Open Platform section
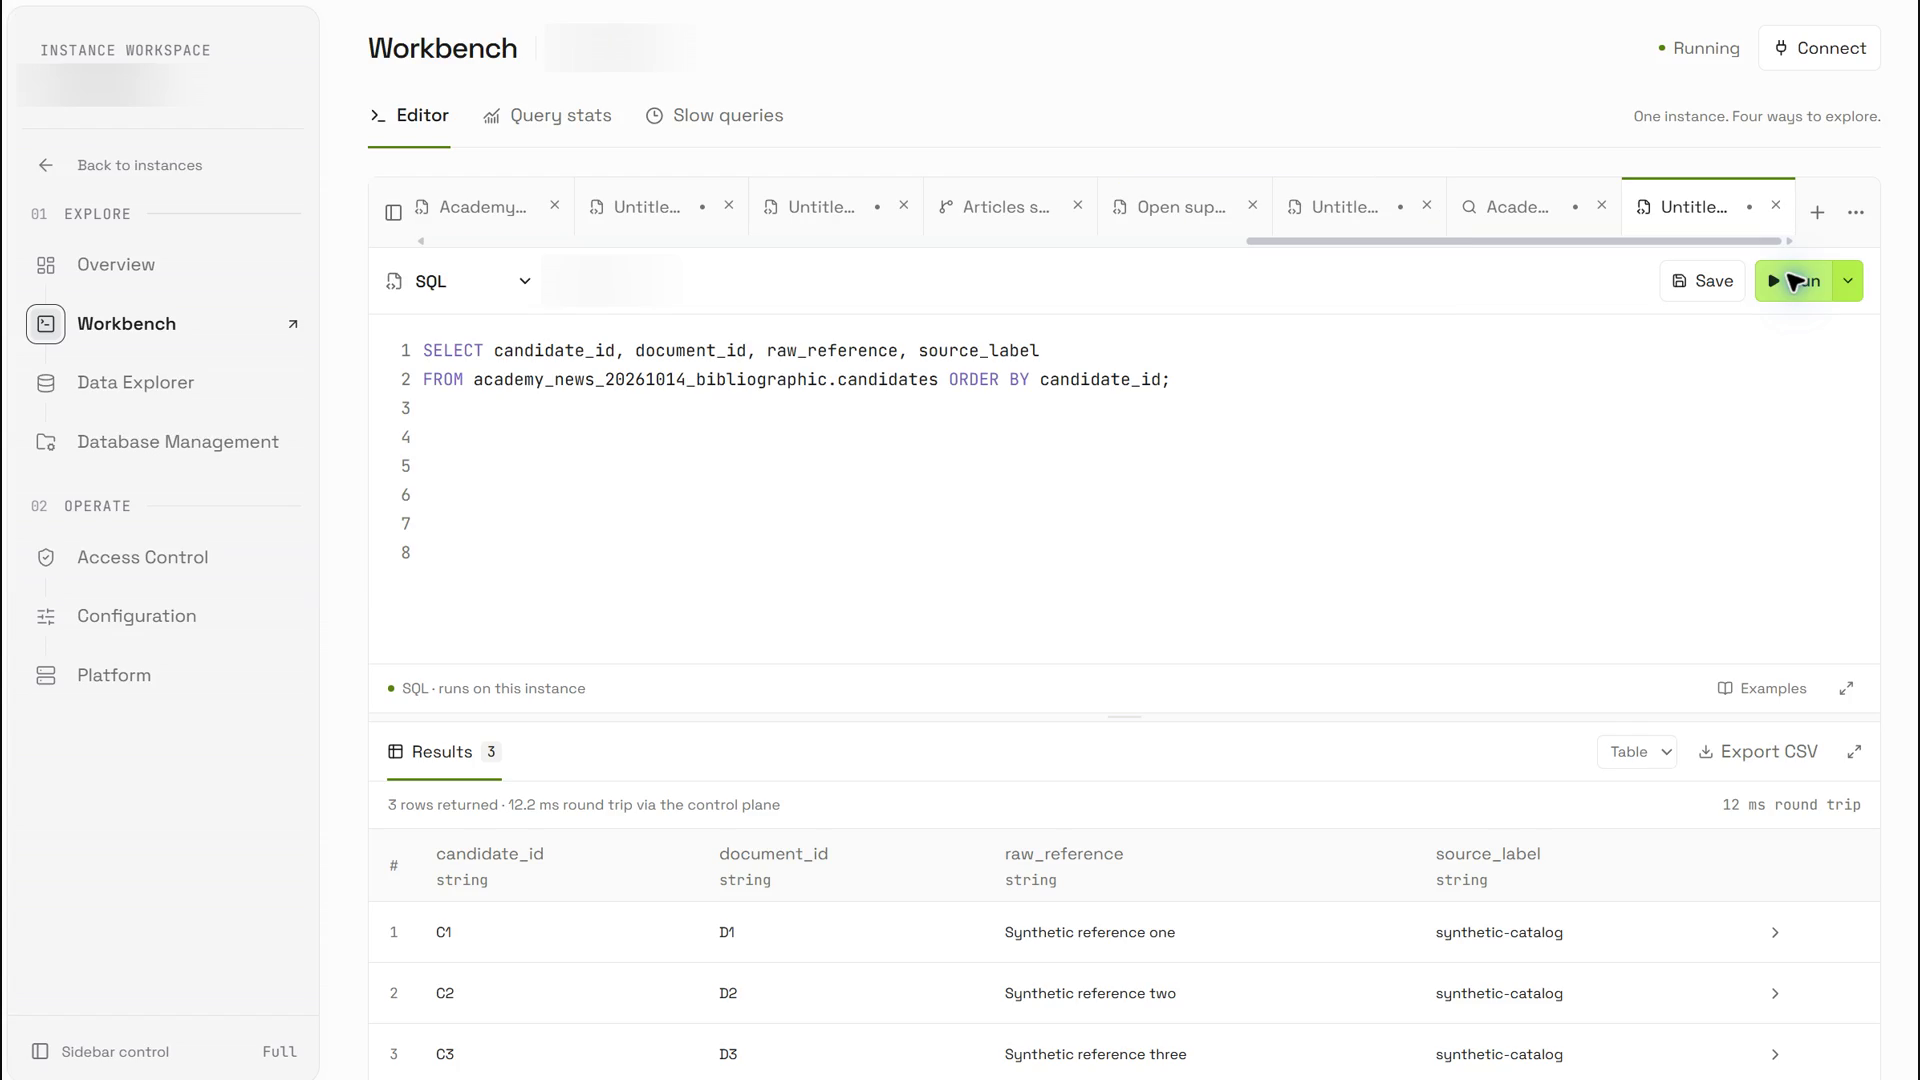Viewport: 1920px width, 1080px height. pyautogui.click(x=114, y=676)
